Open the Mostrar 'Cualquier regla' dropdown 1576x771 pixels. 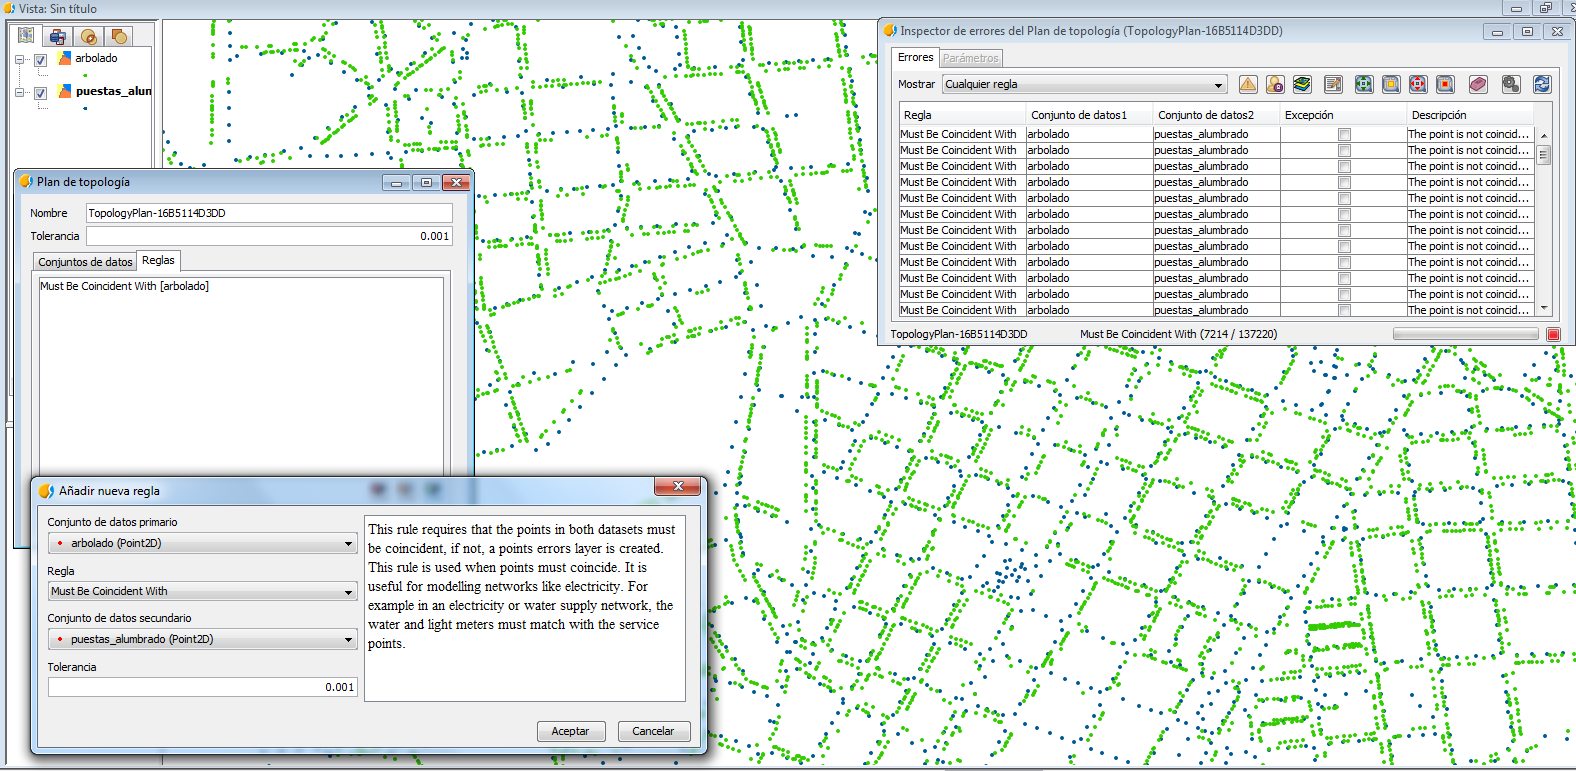[1084, 85]
